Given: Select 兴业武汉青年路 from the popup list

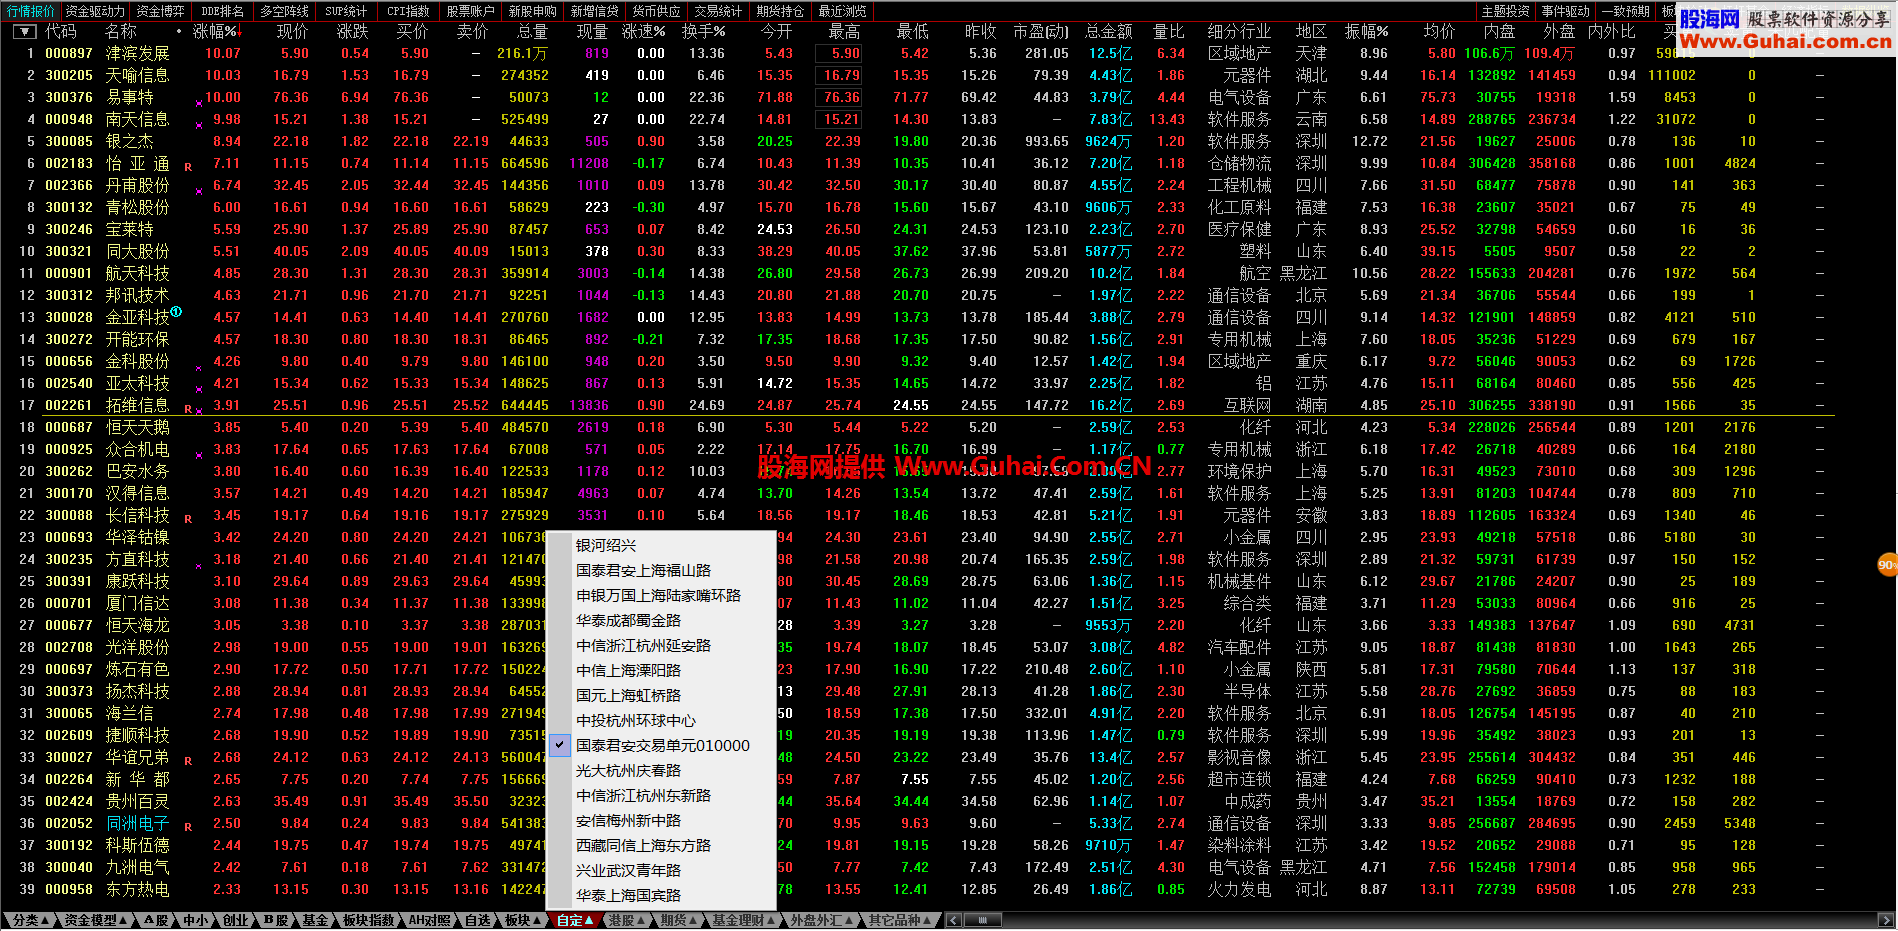Looking at the screenshot, I should tap(661, 870).
